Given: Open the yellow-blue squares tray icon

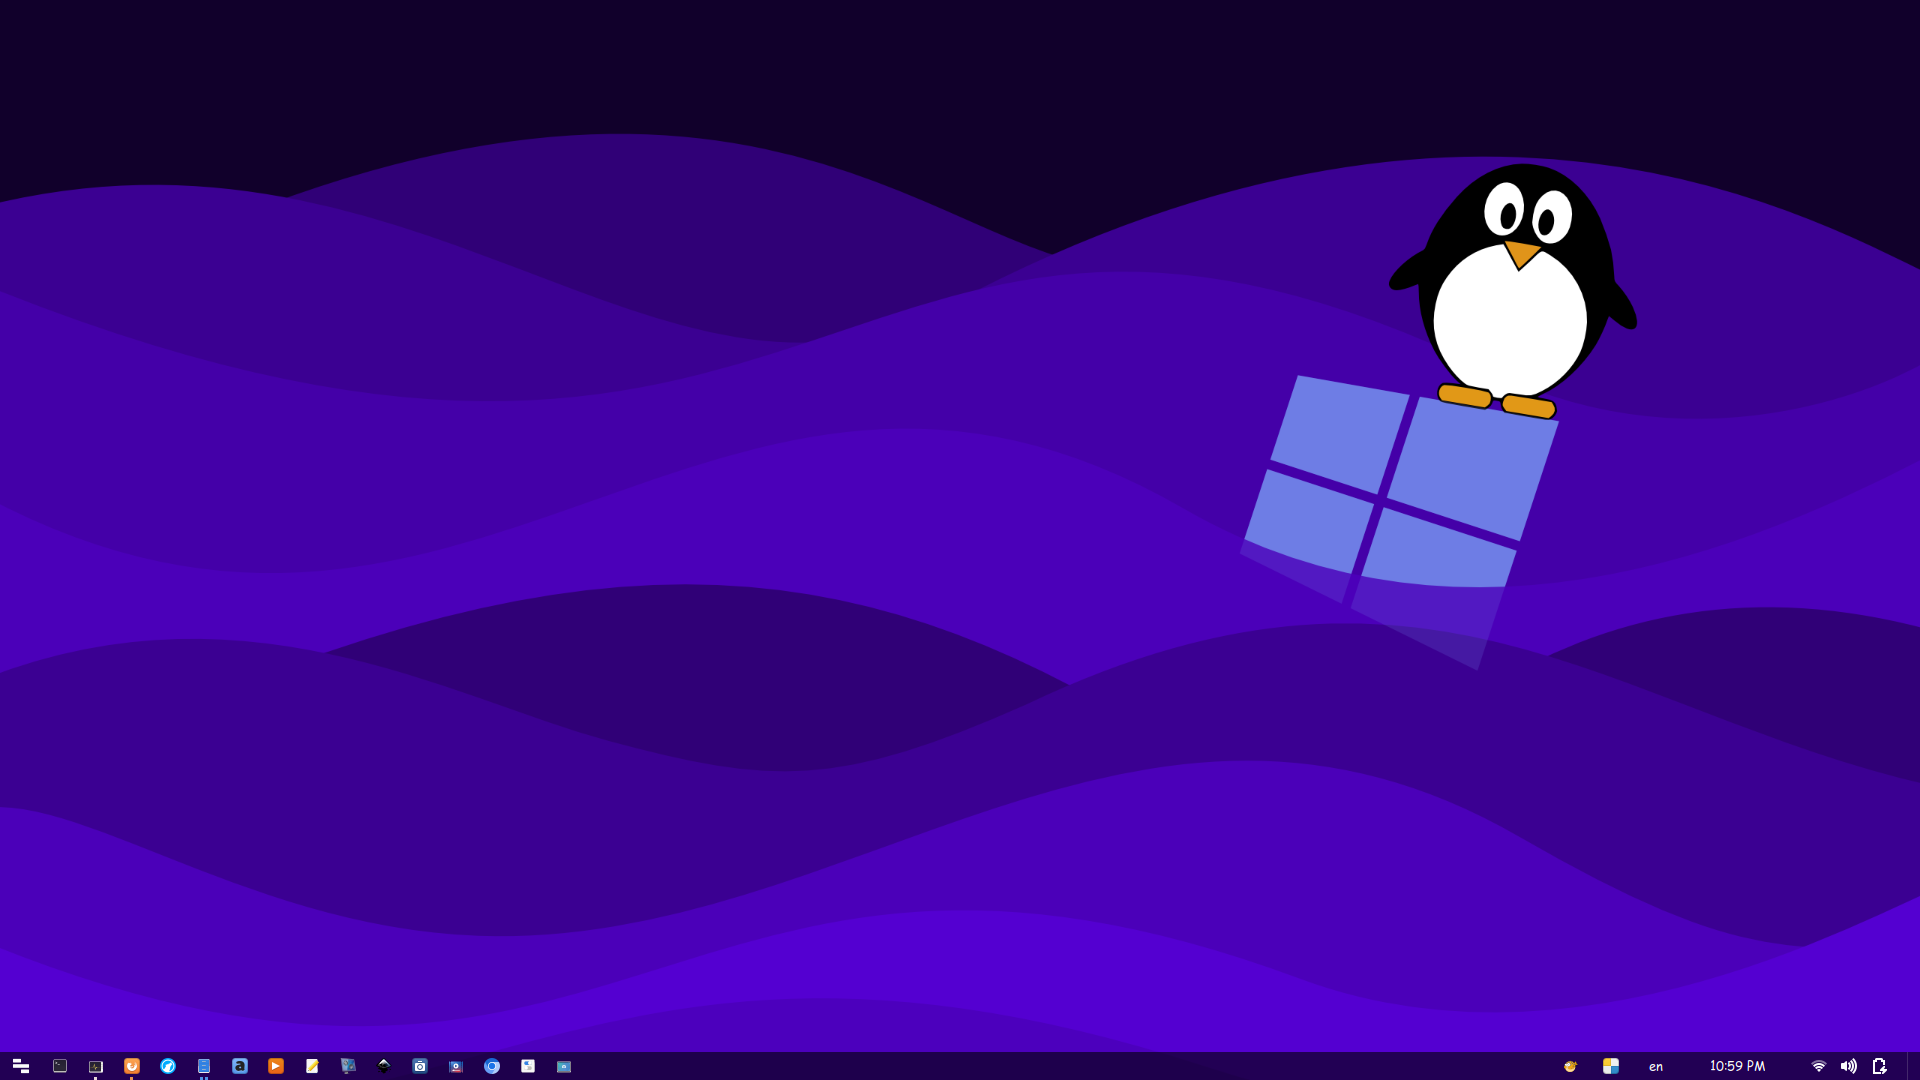Looking at the screenshot, I should [1611, 1066].
